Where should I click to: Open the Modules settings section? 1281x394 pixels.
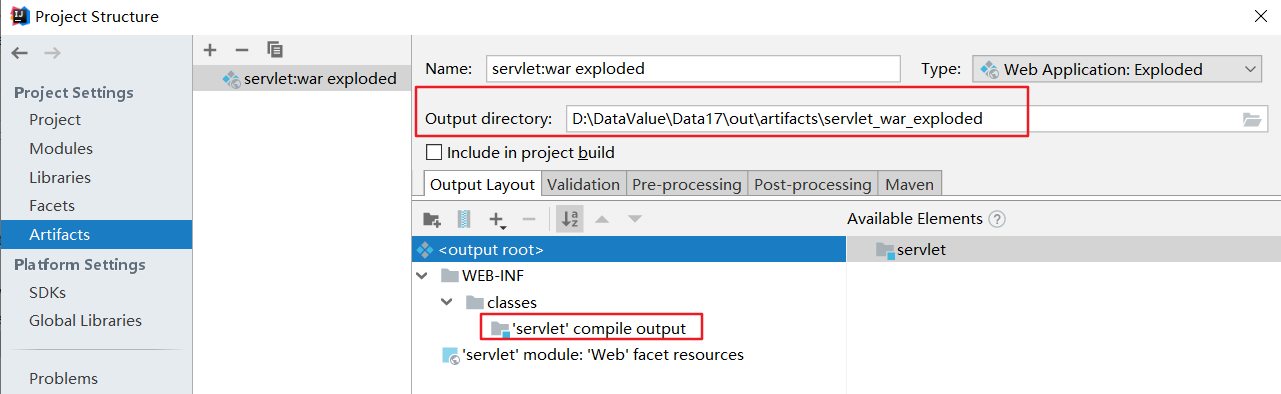[x=61, y=148]
